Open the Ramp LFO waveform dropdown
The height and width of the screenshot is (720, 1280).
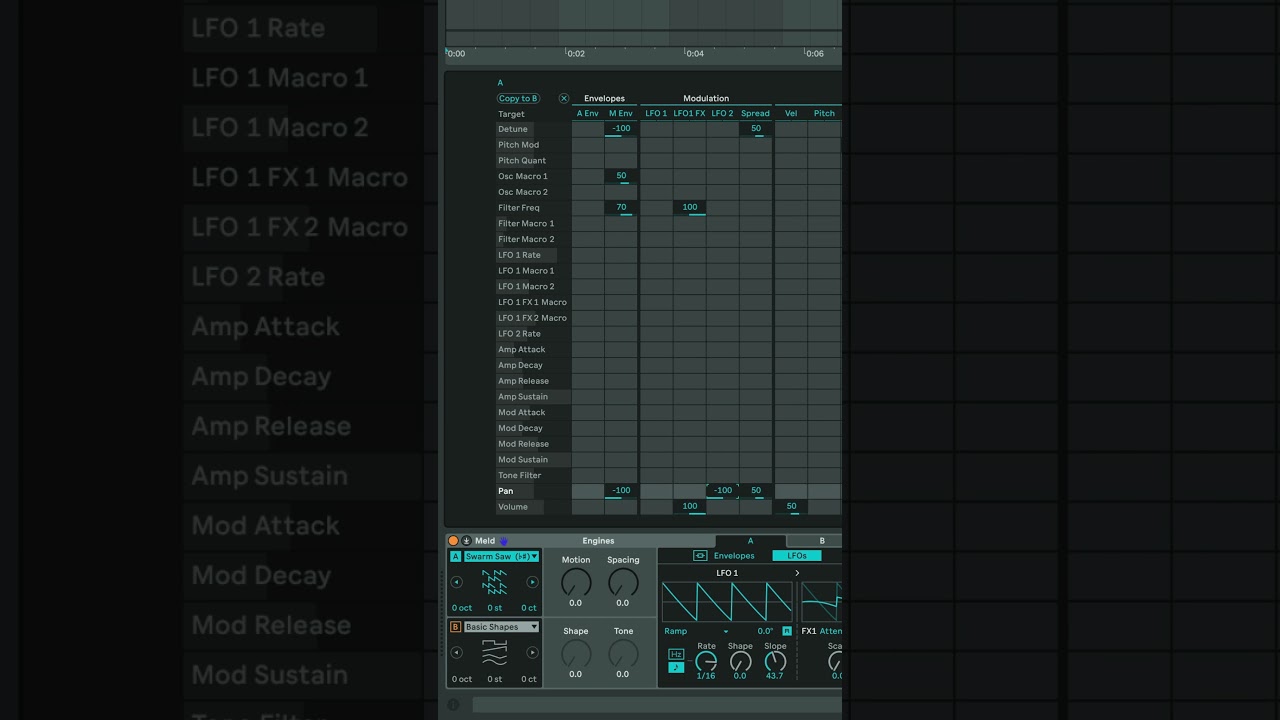696,631
